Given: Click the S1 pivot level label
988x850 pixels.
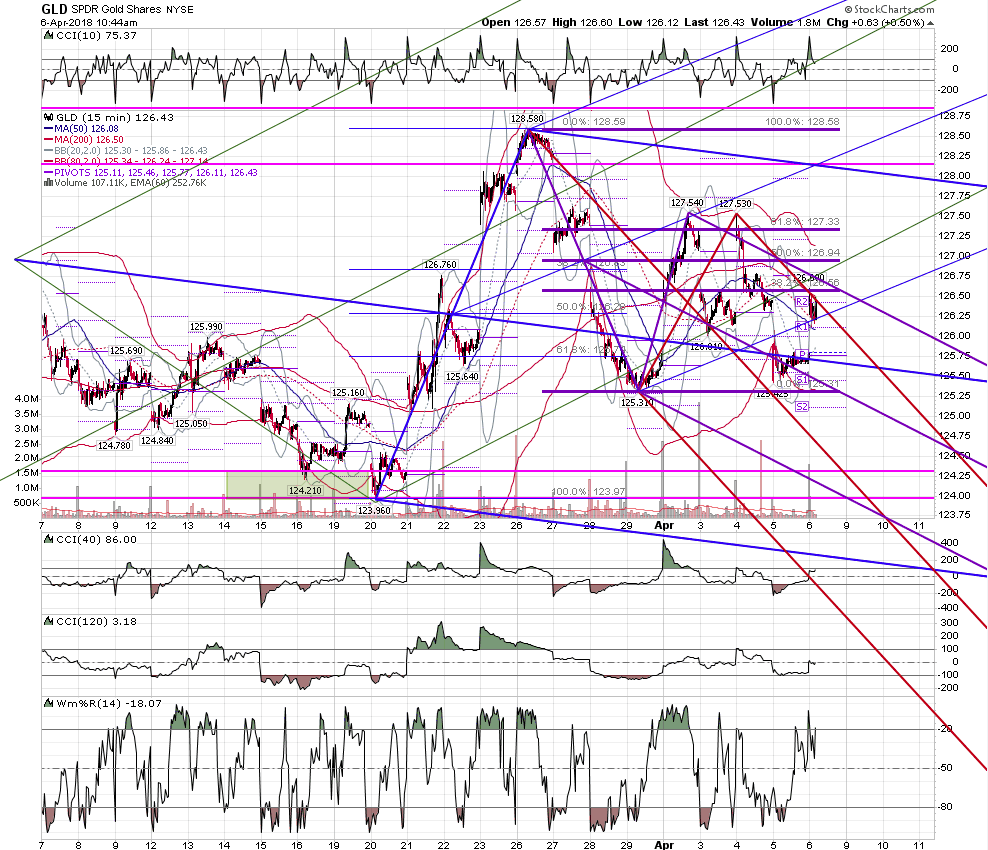Looking at the screenshot, I should tap(801, 379).
